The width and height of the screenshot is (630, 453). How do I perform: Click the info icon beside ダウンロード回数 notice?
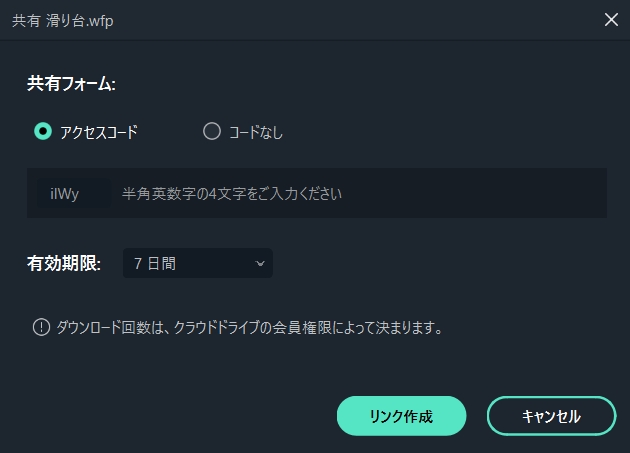coord(41,327)
